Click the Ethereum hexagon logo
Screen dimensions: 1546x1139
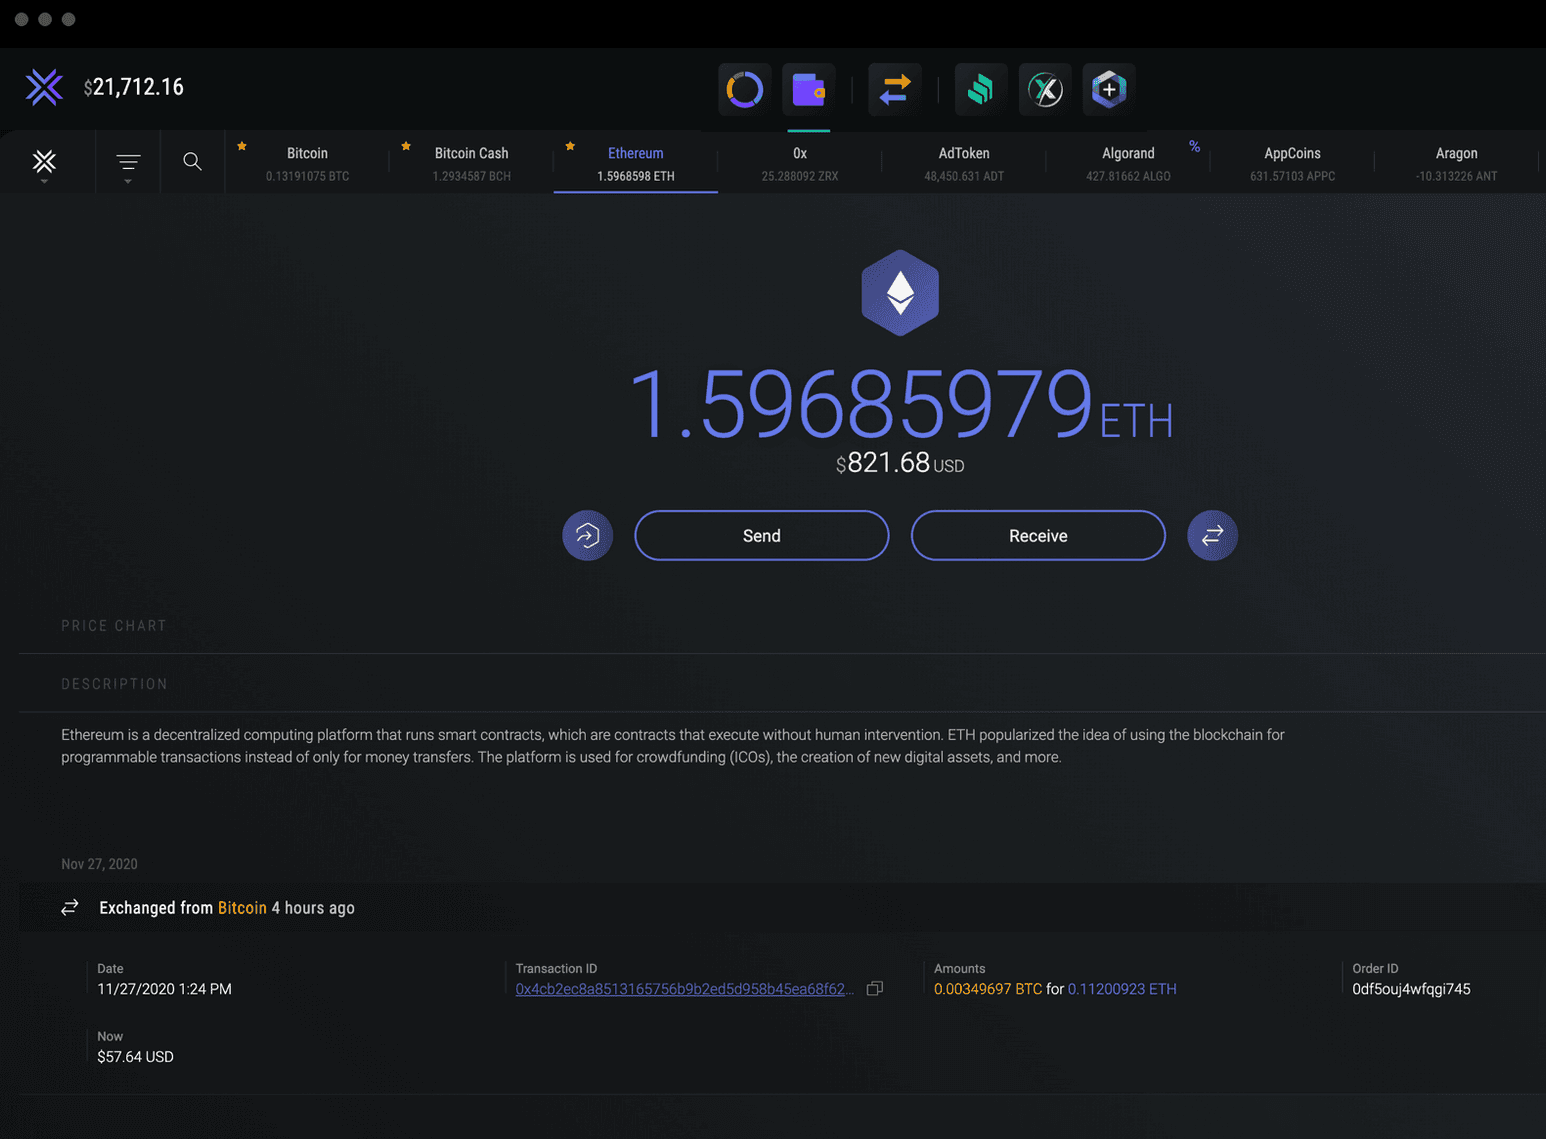pos(900,293)
